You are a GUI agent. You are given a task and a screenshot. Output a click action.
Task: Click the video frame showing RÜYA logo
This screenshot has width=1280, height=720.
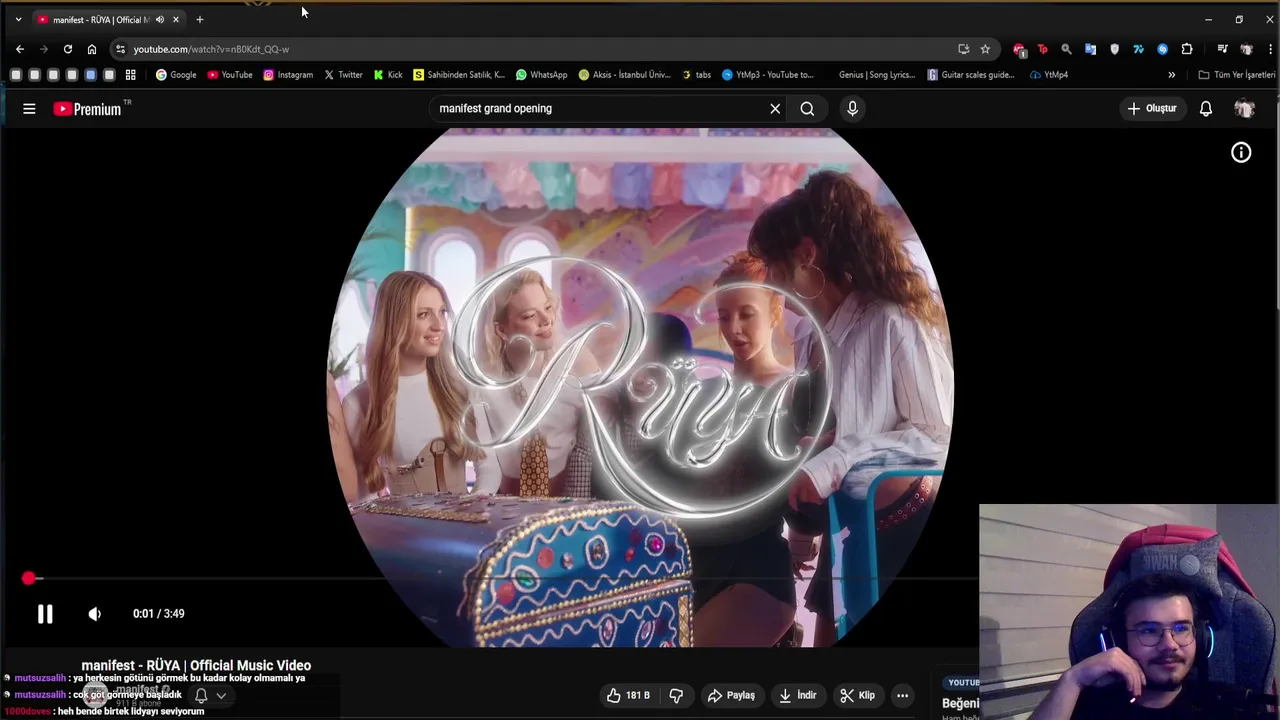pyautogui.click(x=640, y=388)
